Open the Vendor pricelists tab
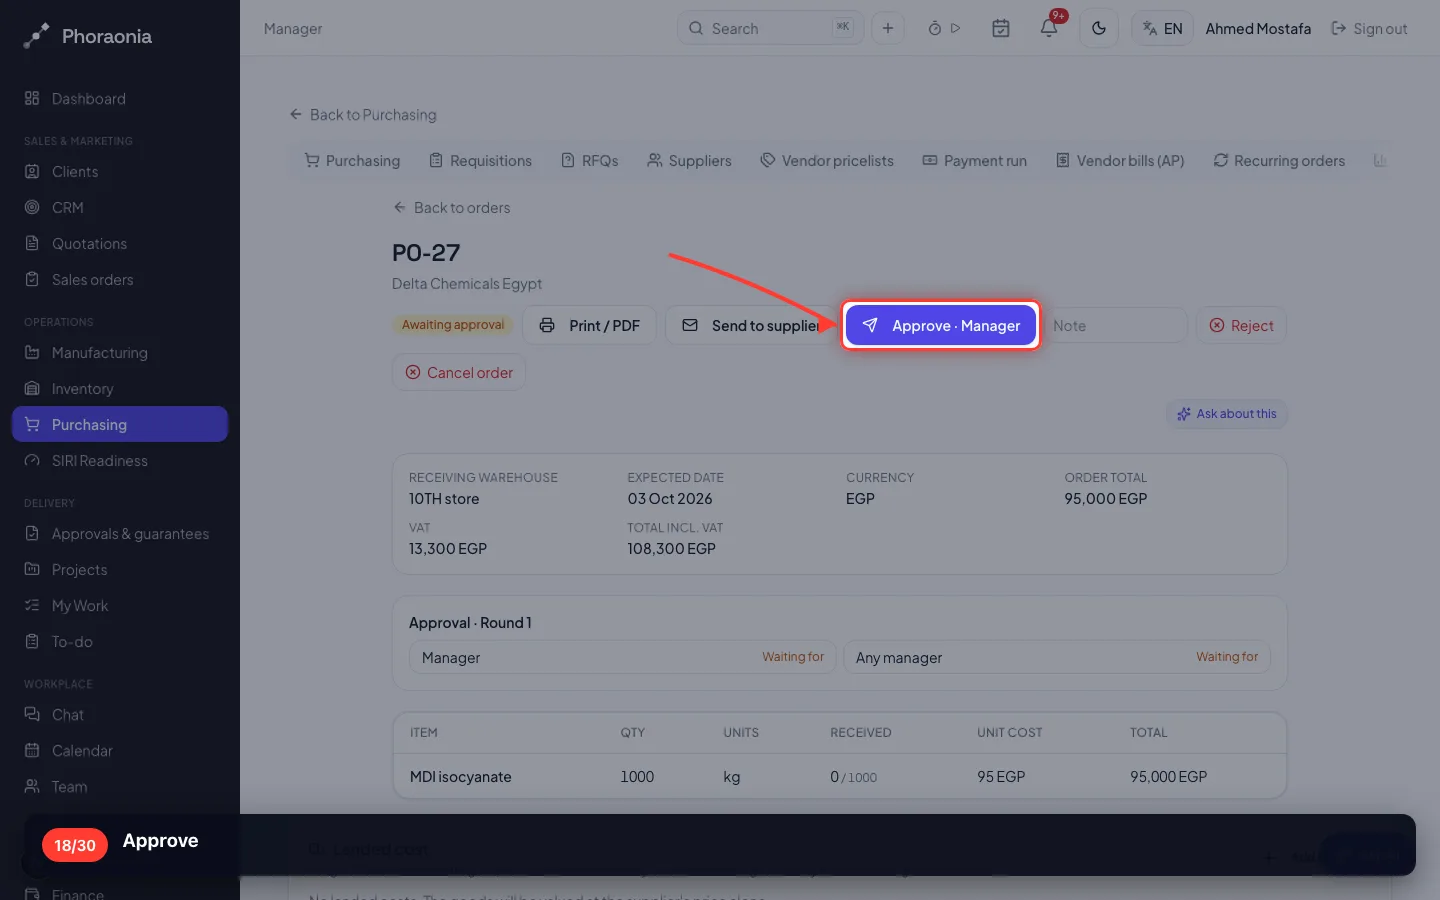The image size is (1440, 900). (x=827, y=161)
